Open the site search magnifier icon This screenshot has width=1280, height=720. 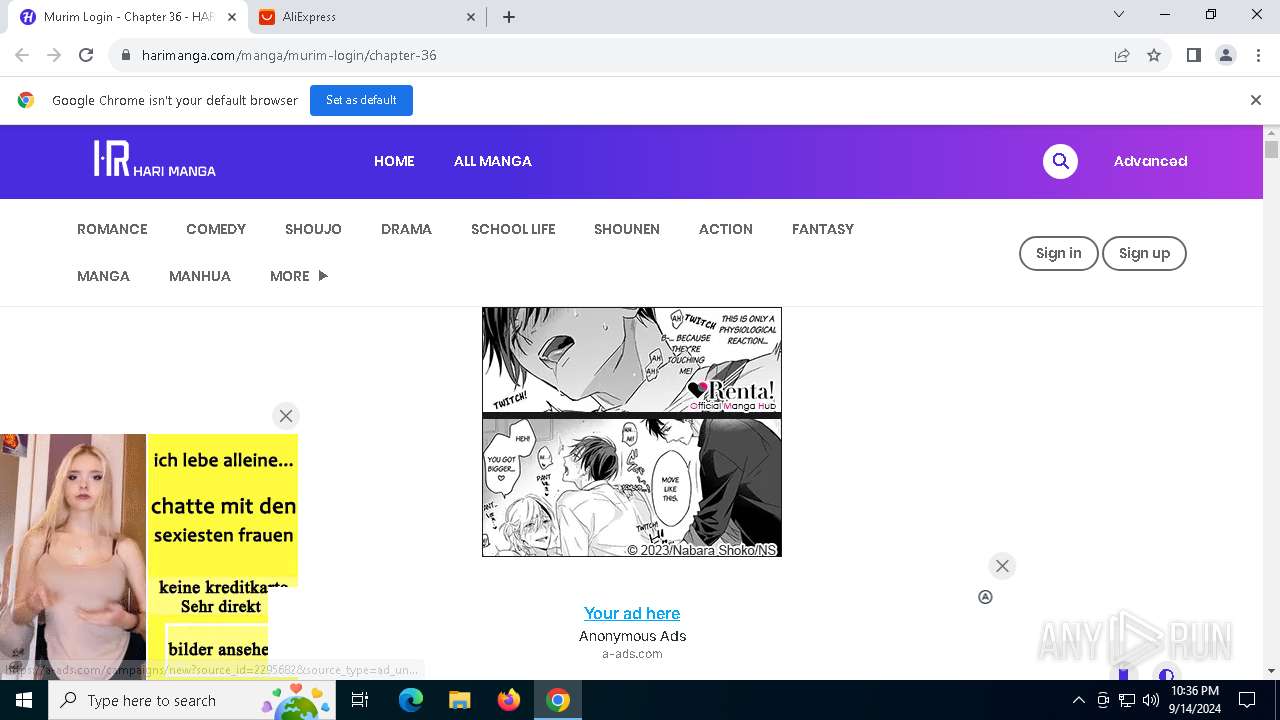tap(1060, 161)
